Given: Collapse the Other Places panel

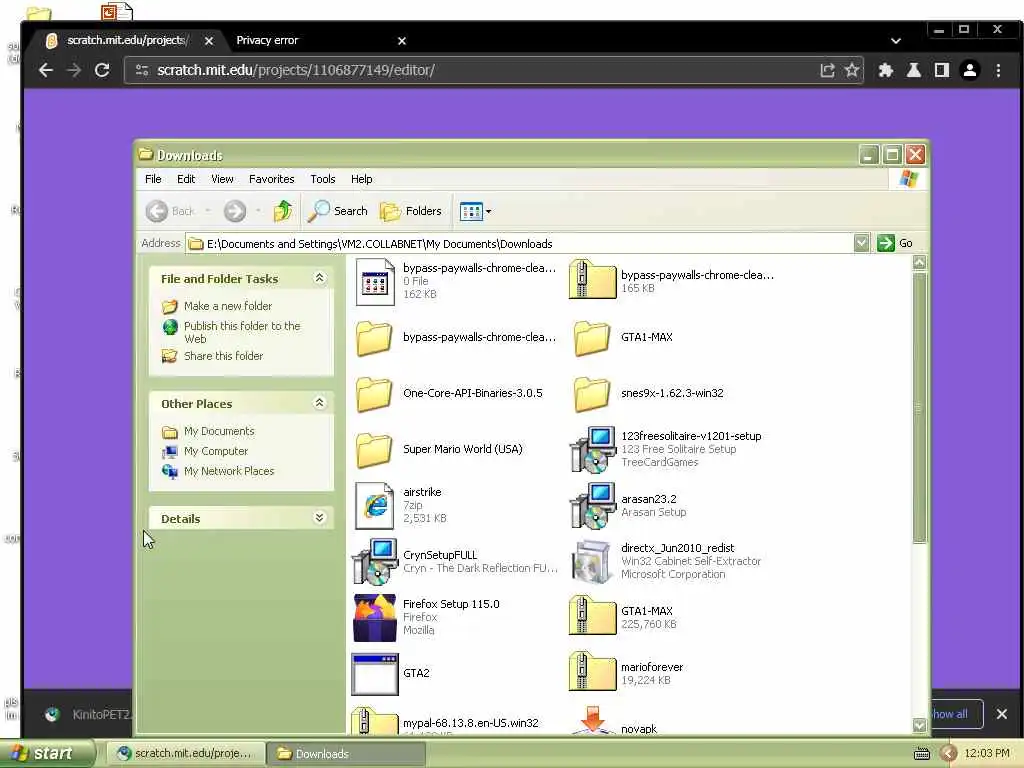Looking at the screenshot, I should click(x=319, y=402).
